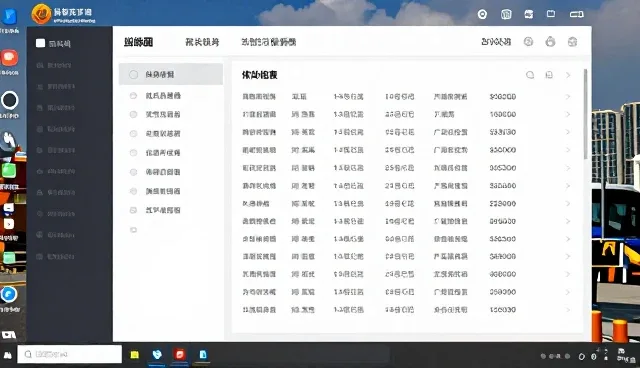
Task: Click the magnifier icon in taskbar search box
Action: point(28,354)
